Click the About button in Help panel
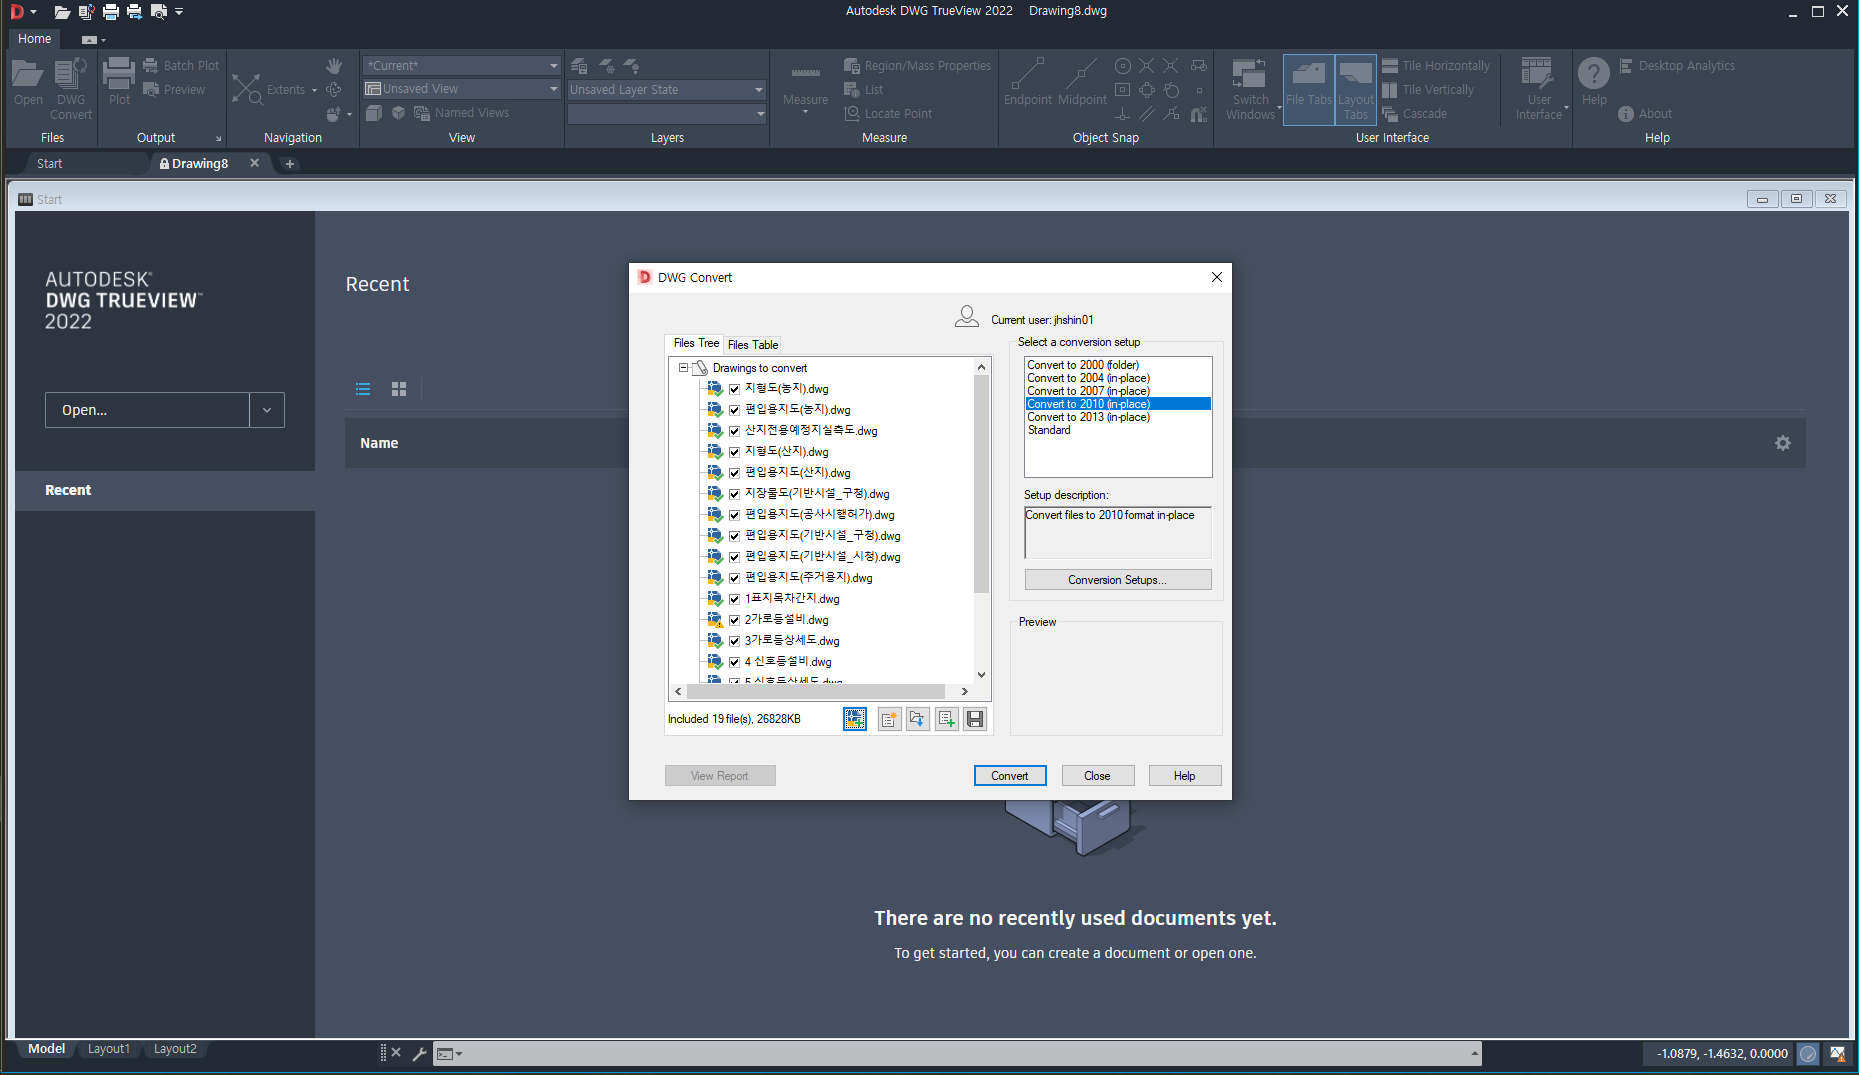This screenshot has height=1075, width=1859. pyautogui.click(x=1645, y=114)
